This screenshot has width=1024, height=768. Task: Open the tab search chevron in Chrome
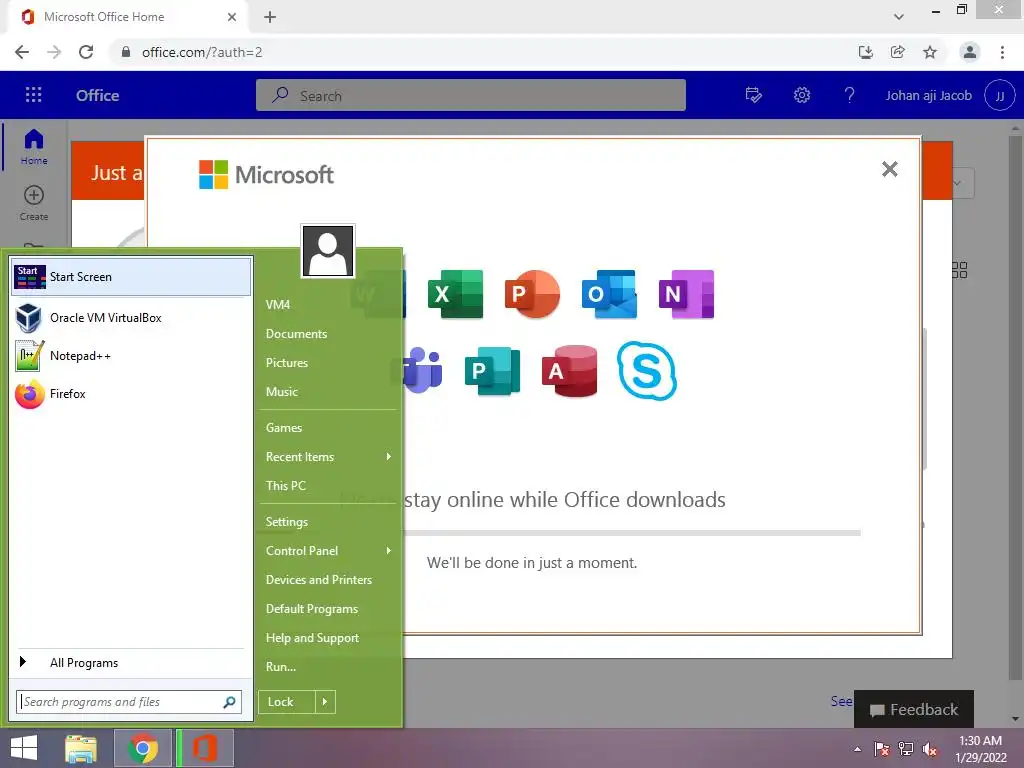(899, 17)
